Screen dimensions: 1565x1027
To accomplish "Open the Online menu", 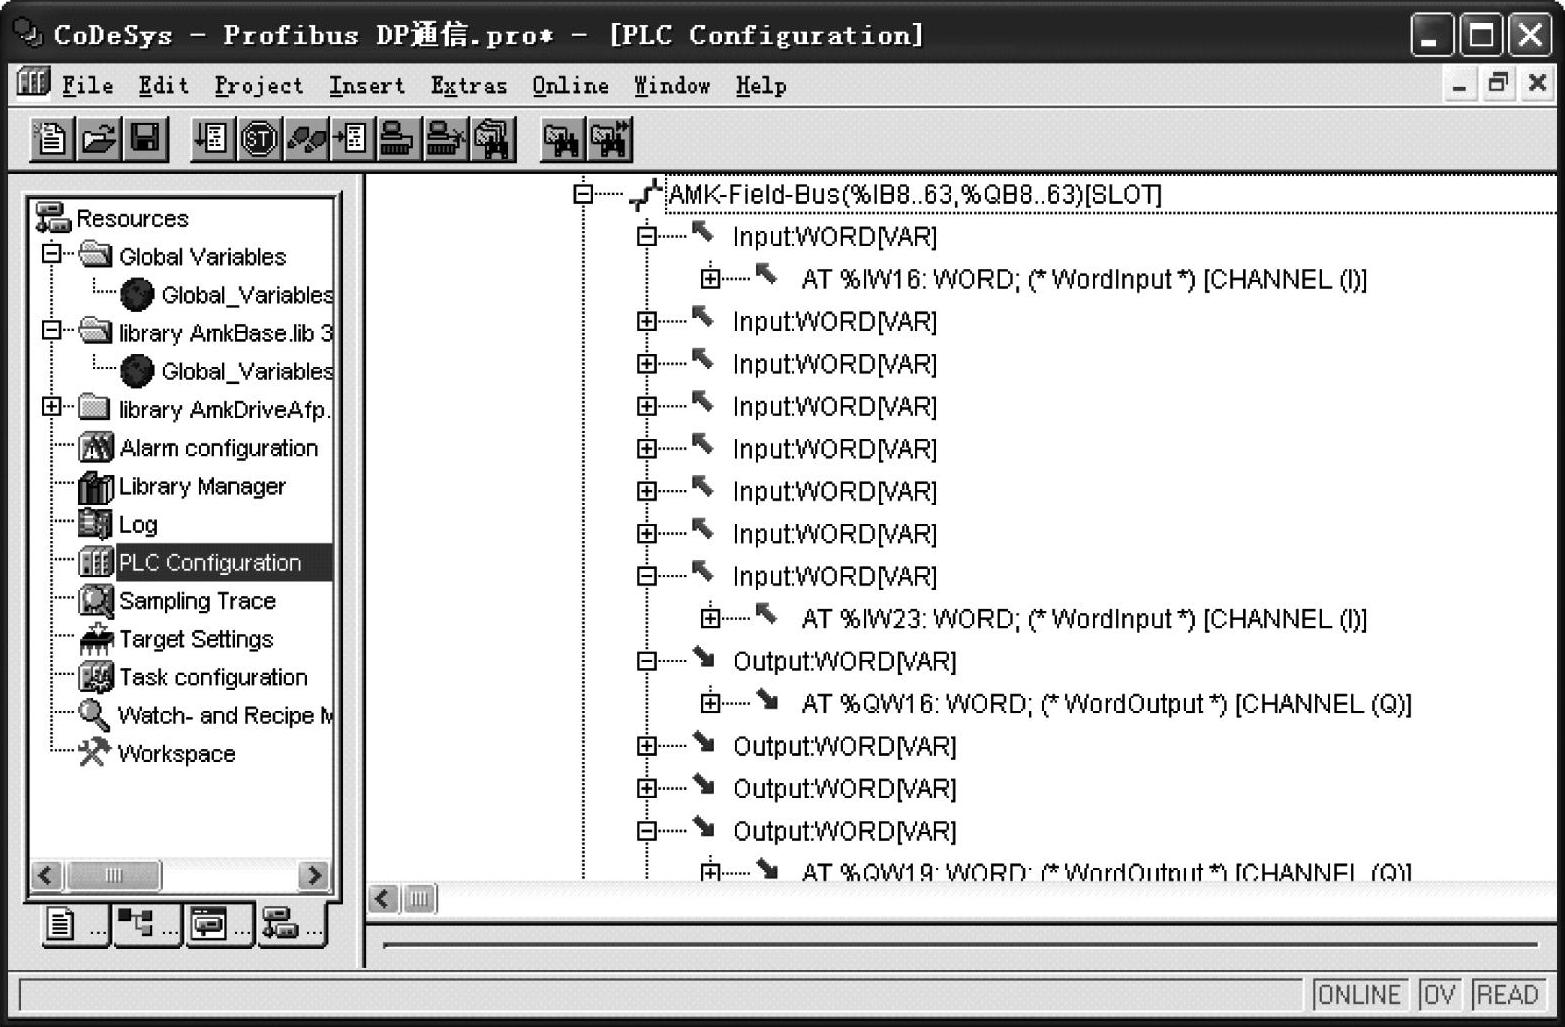I will [571, 86].
